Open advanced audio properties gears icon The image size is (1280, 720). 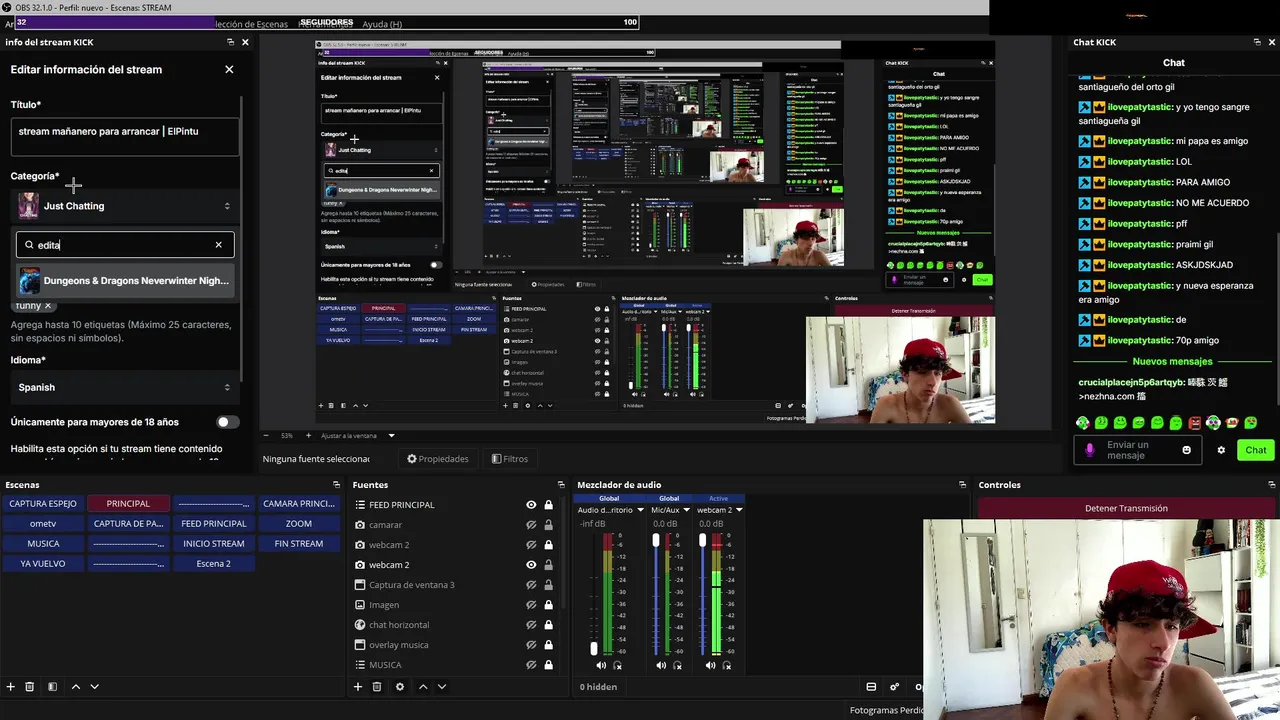coord(895,687)
